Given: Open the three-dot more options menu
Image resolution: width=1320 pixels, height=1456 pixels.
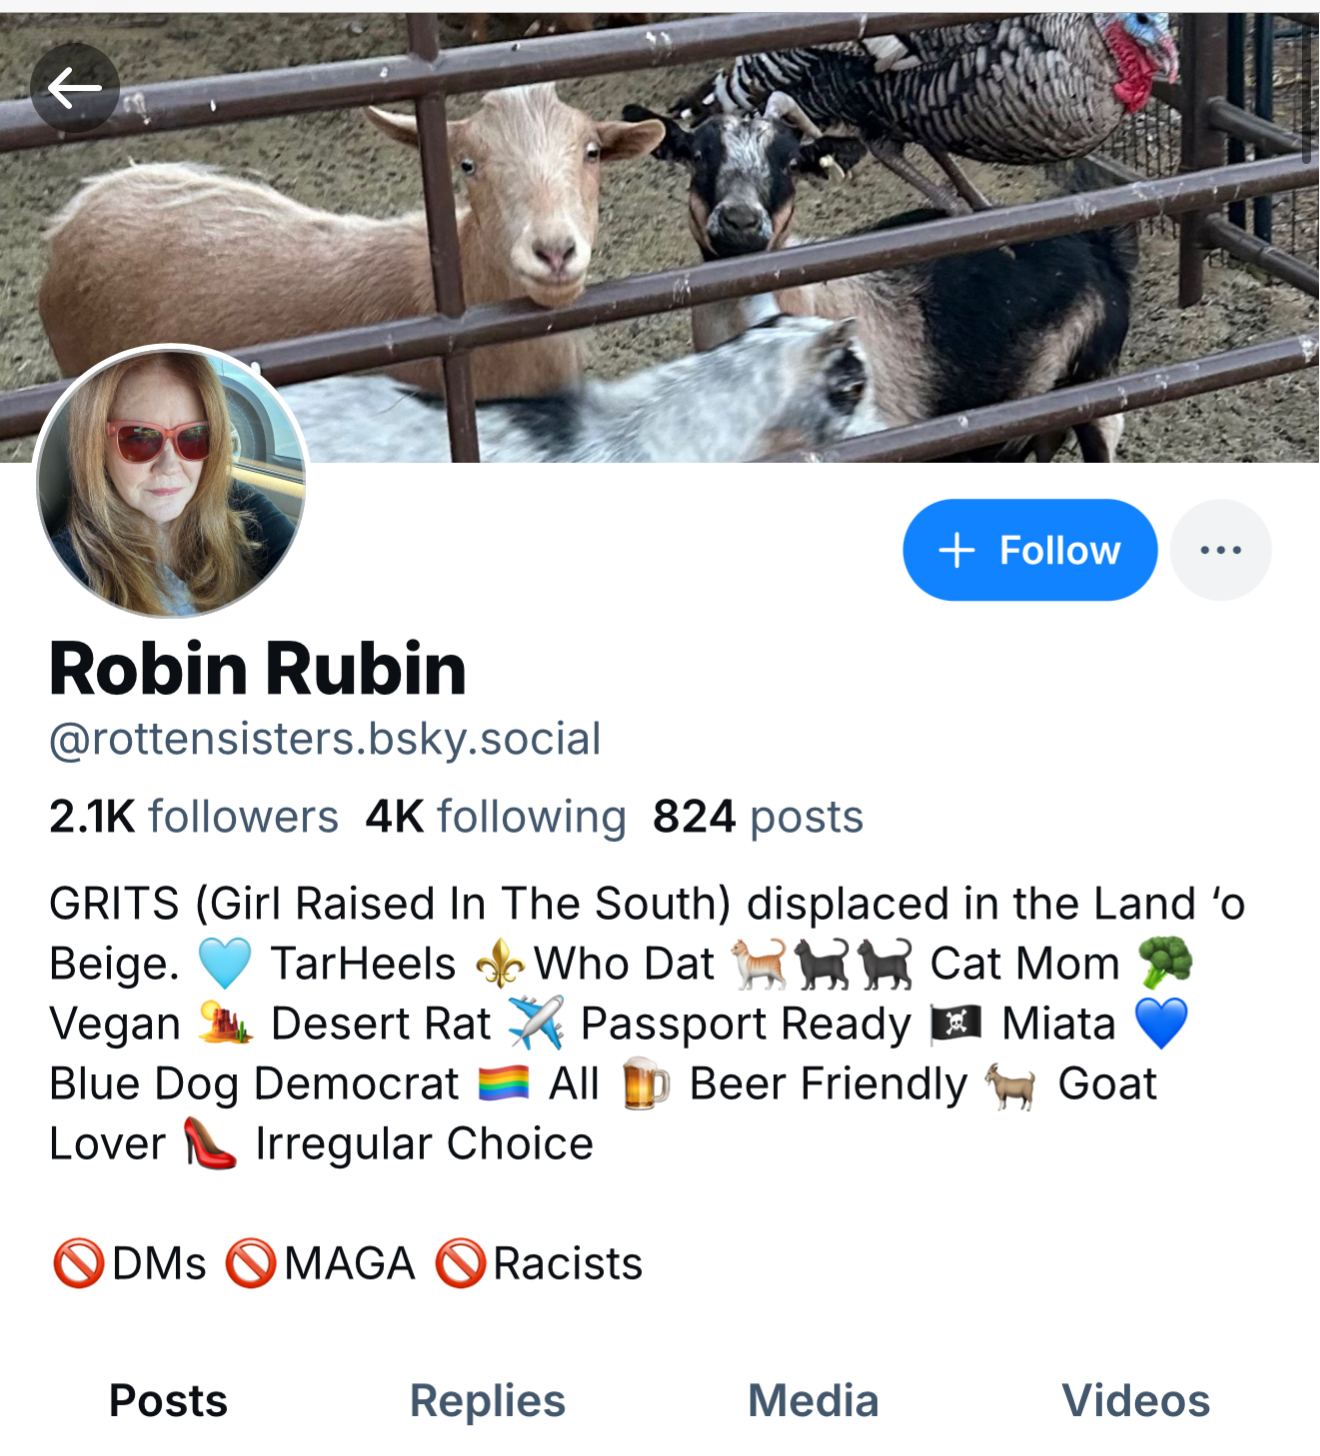Looking at the screenshot, I should coord(1220,550).
